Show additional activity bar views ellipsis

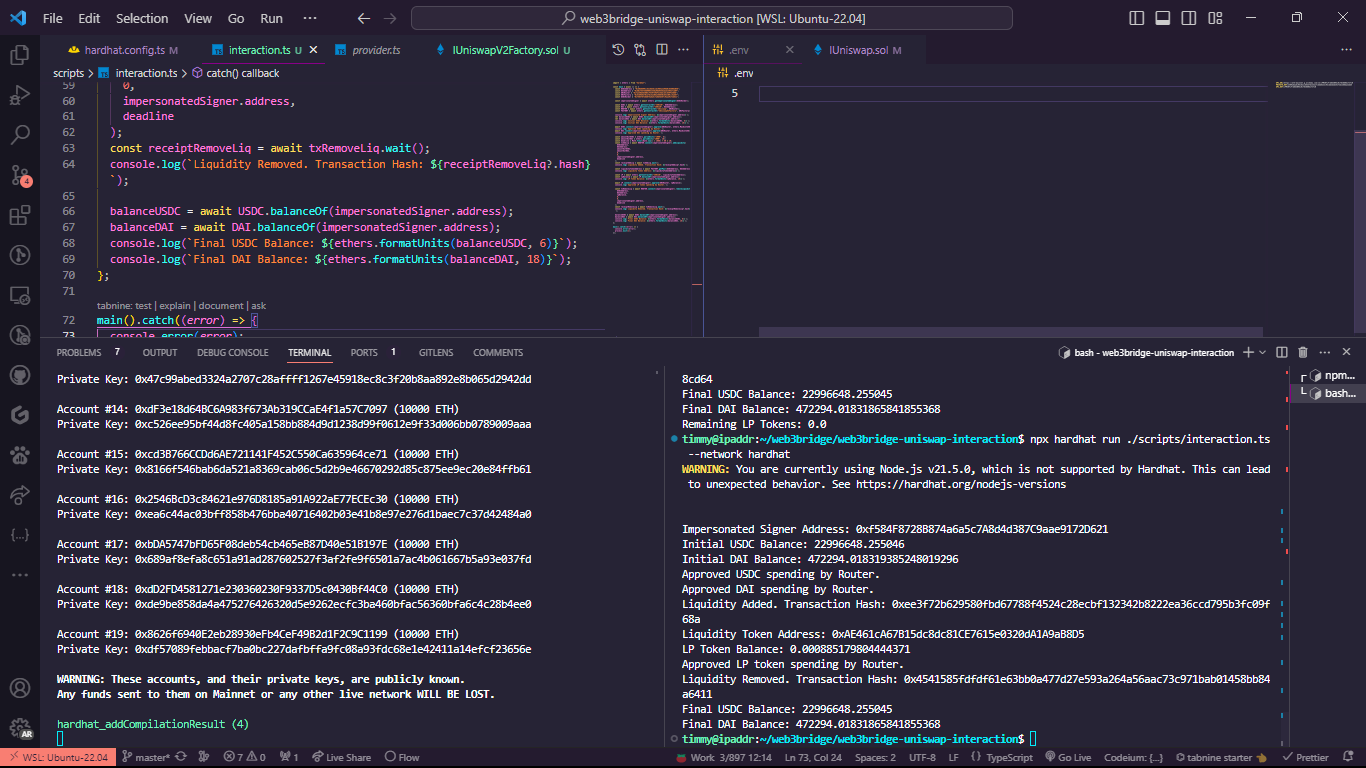point(20,575)
